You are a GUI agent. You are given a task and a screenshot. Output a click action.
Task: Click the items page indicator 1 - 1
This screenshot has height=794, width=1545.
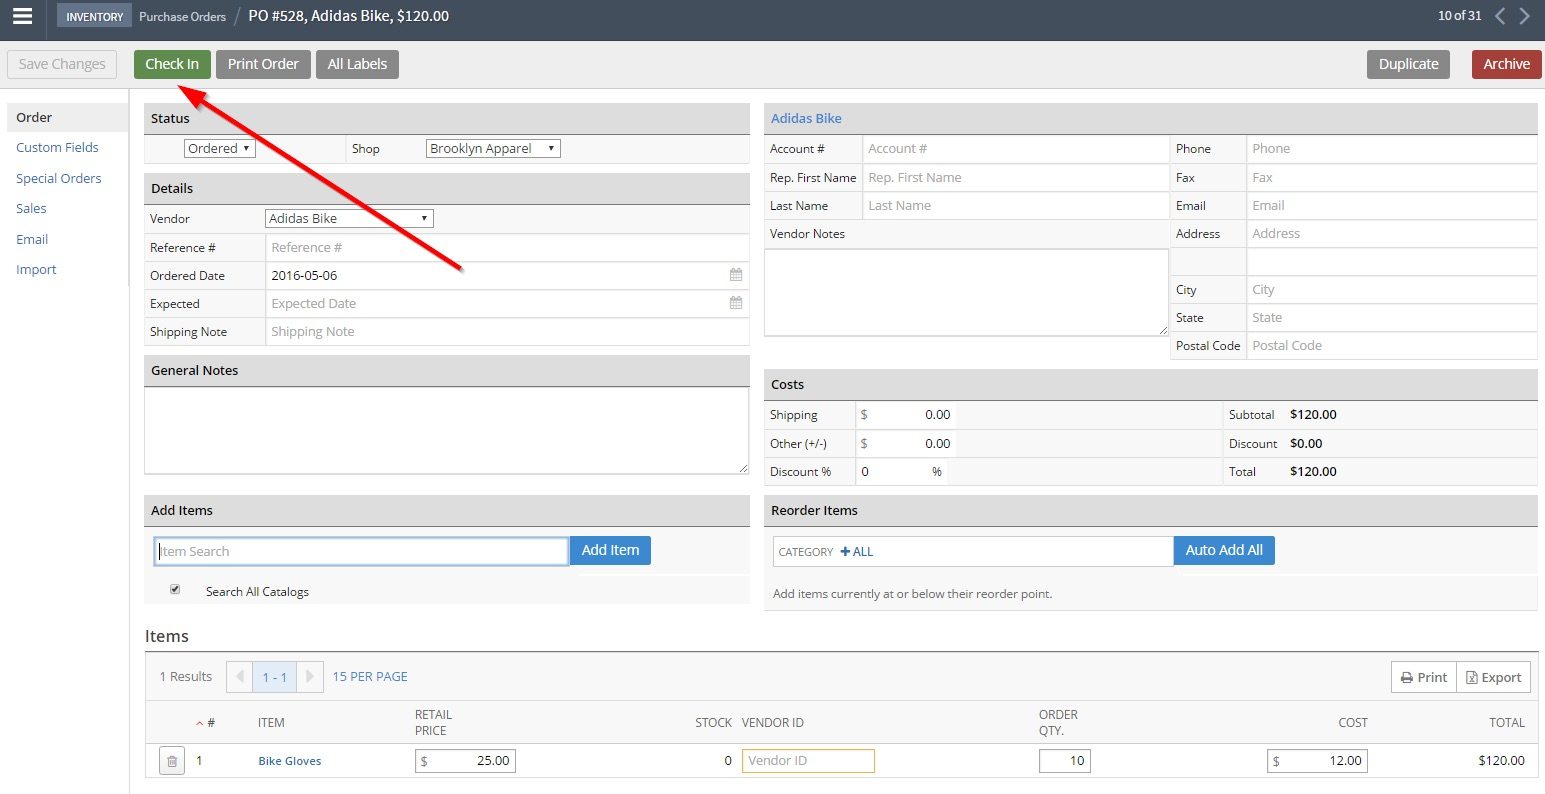coord(275,677)
